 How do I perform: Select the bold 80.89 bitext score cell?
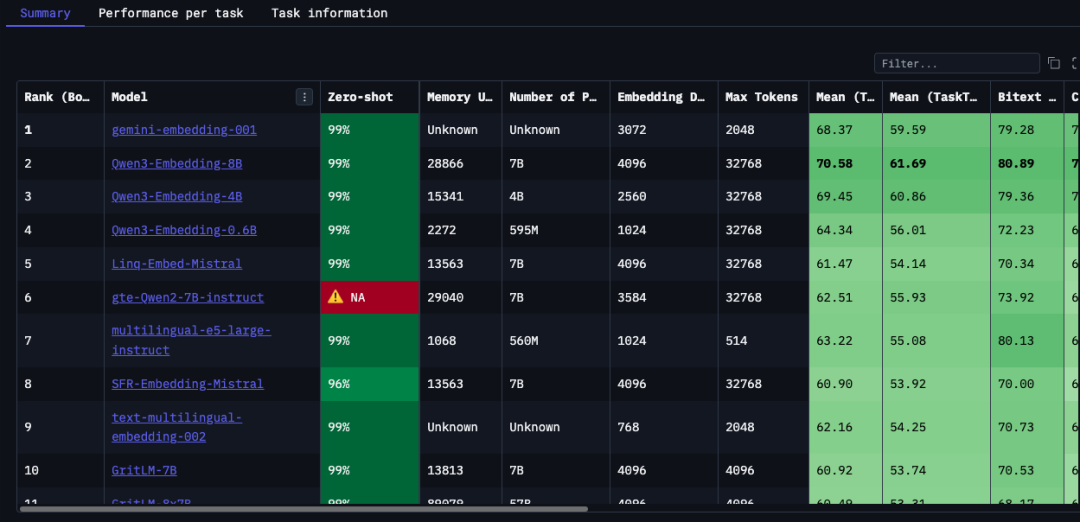(1027, 163)
